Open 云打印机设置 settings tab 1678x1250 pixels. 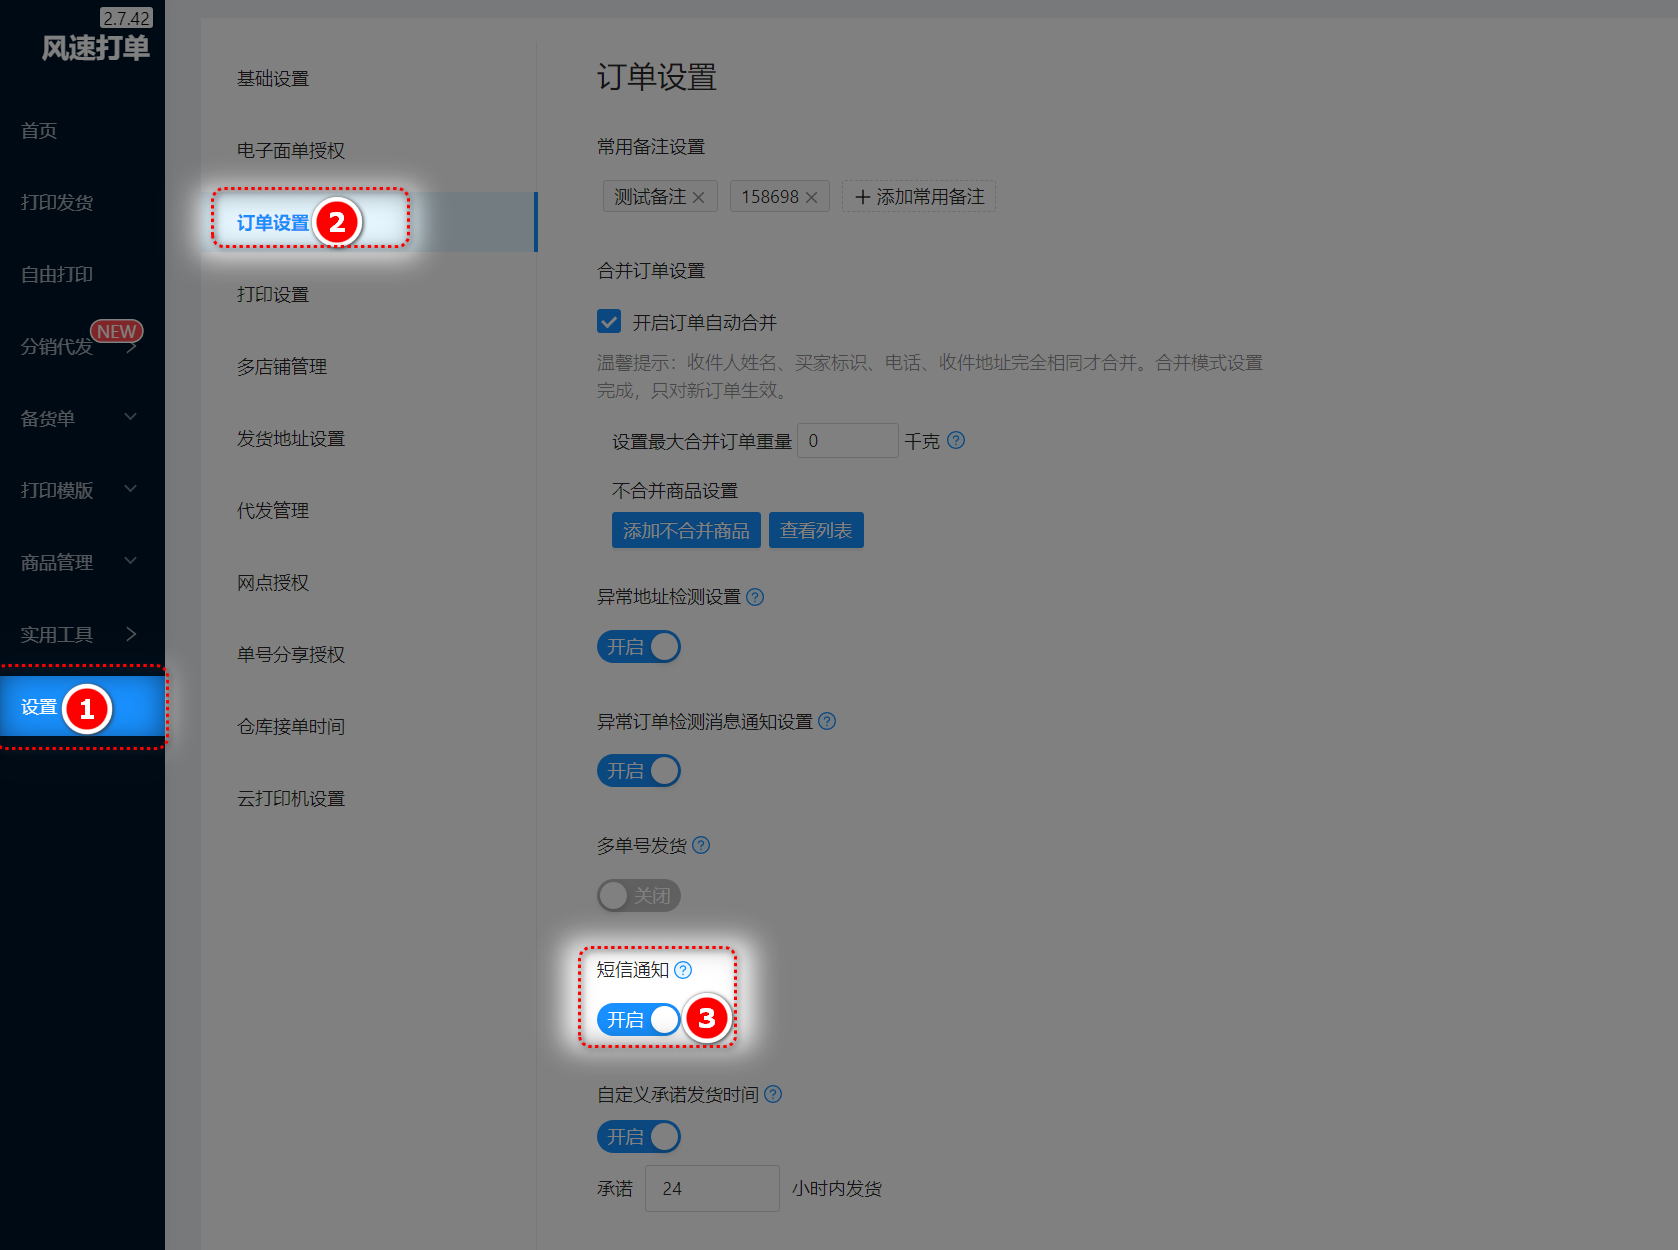point(291,799)
